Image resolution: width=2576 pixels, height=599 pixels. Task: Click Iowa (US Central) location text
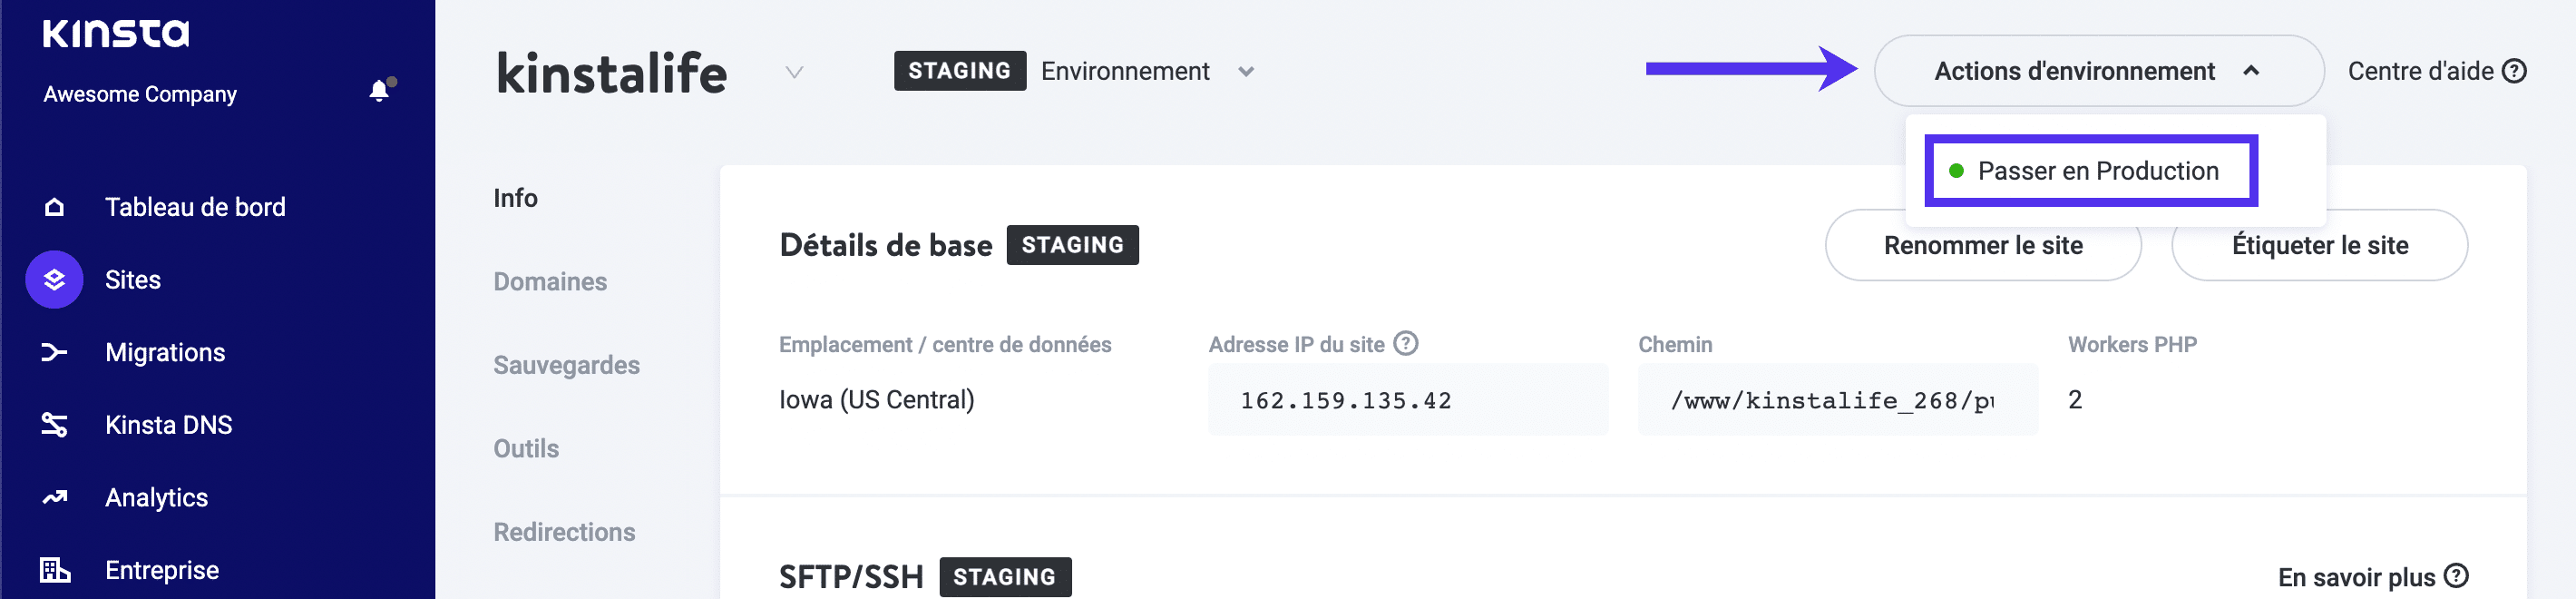[876, 400]
